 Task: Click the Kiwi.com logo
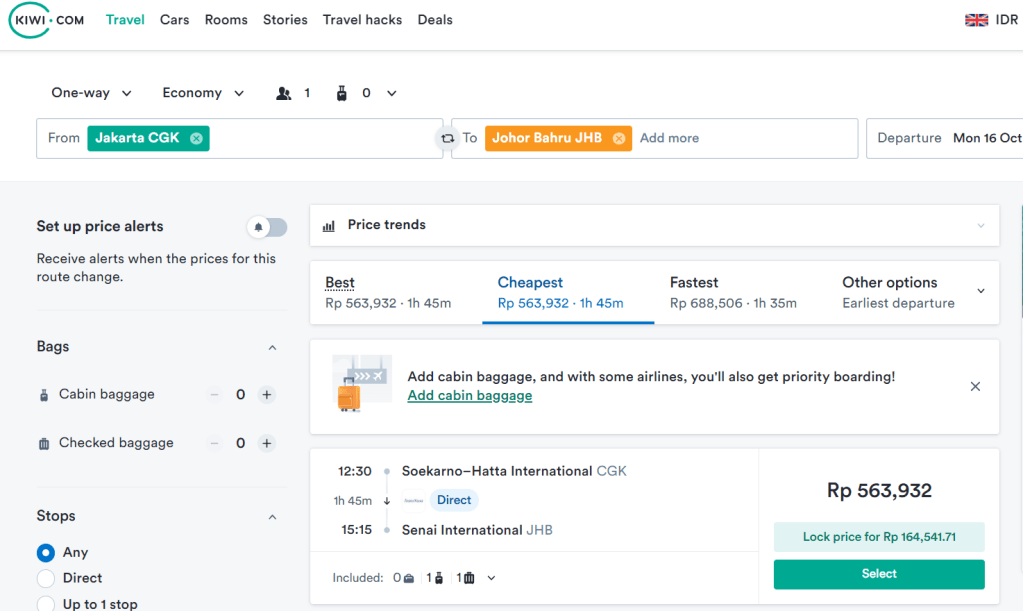click(x=47, y=20)
